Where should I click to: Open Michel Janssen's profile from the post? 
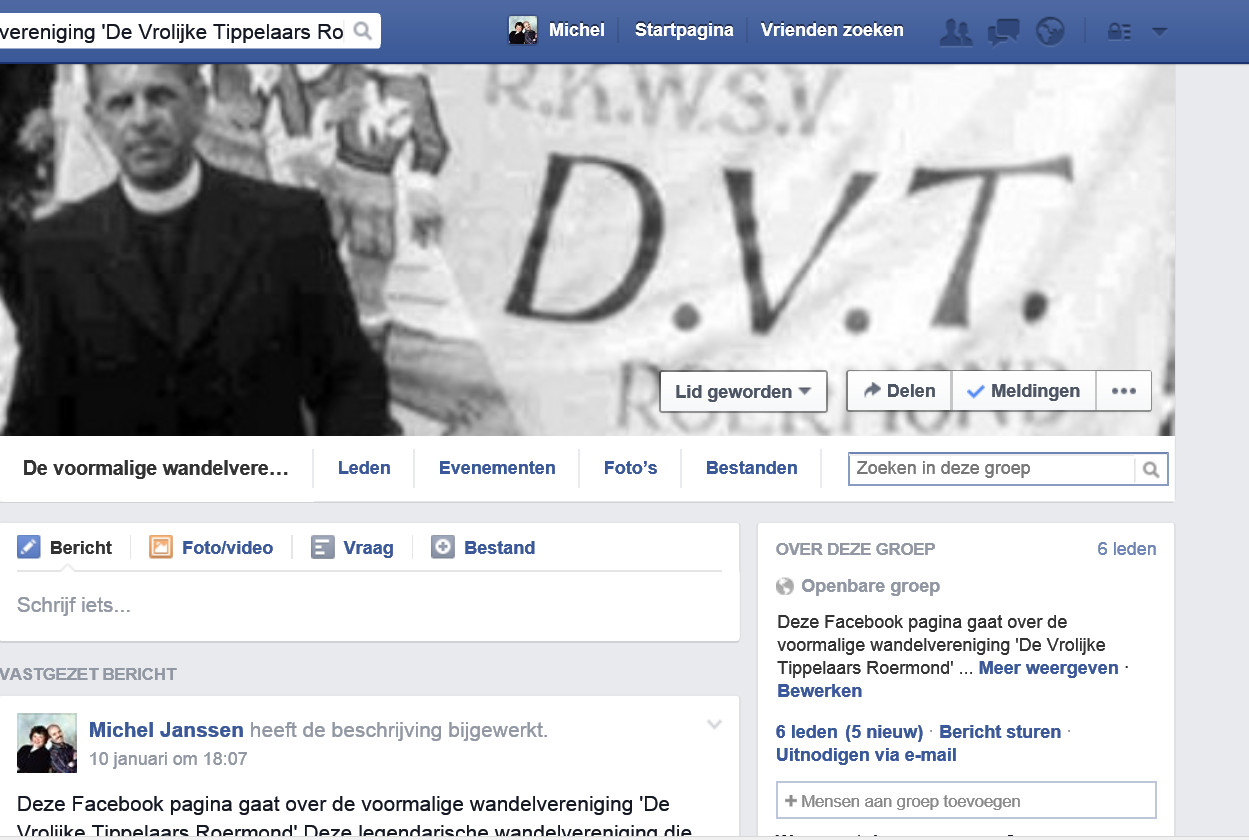(166, 730)
